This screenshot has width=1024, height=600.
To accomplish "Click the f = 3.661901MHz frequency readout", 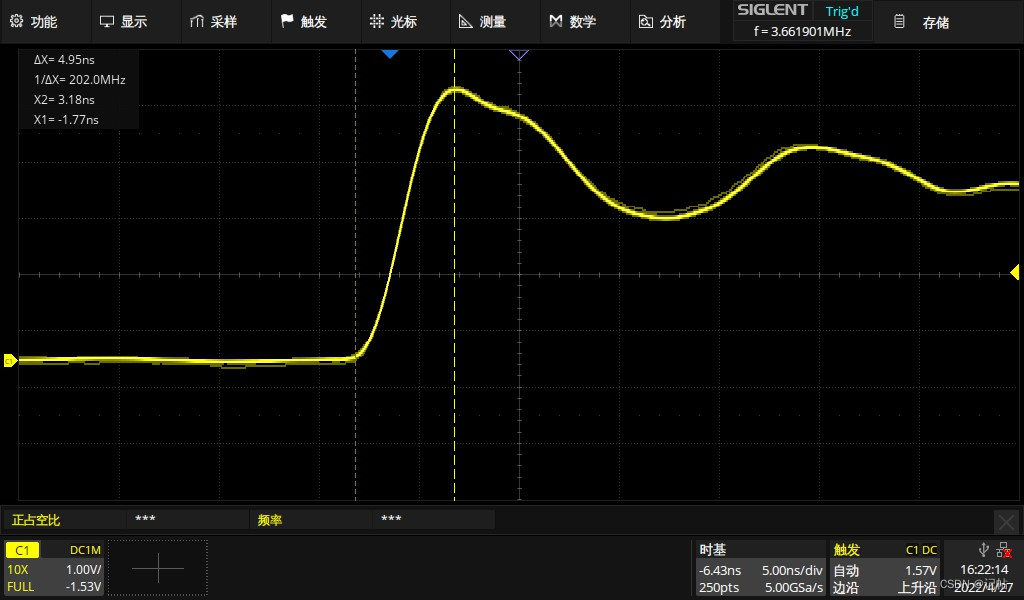I will coord(802,31).
